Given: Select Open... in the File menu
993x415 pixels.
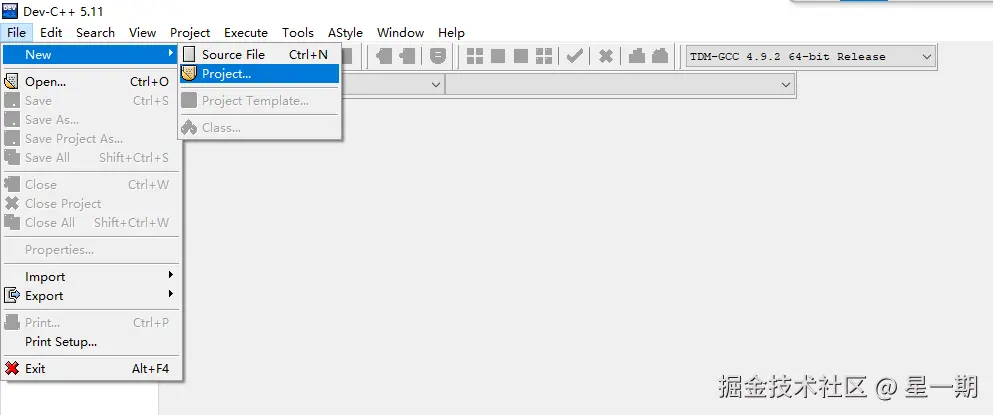Looking at the screenshot, I should point(92,81).
